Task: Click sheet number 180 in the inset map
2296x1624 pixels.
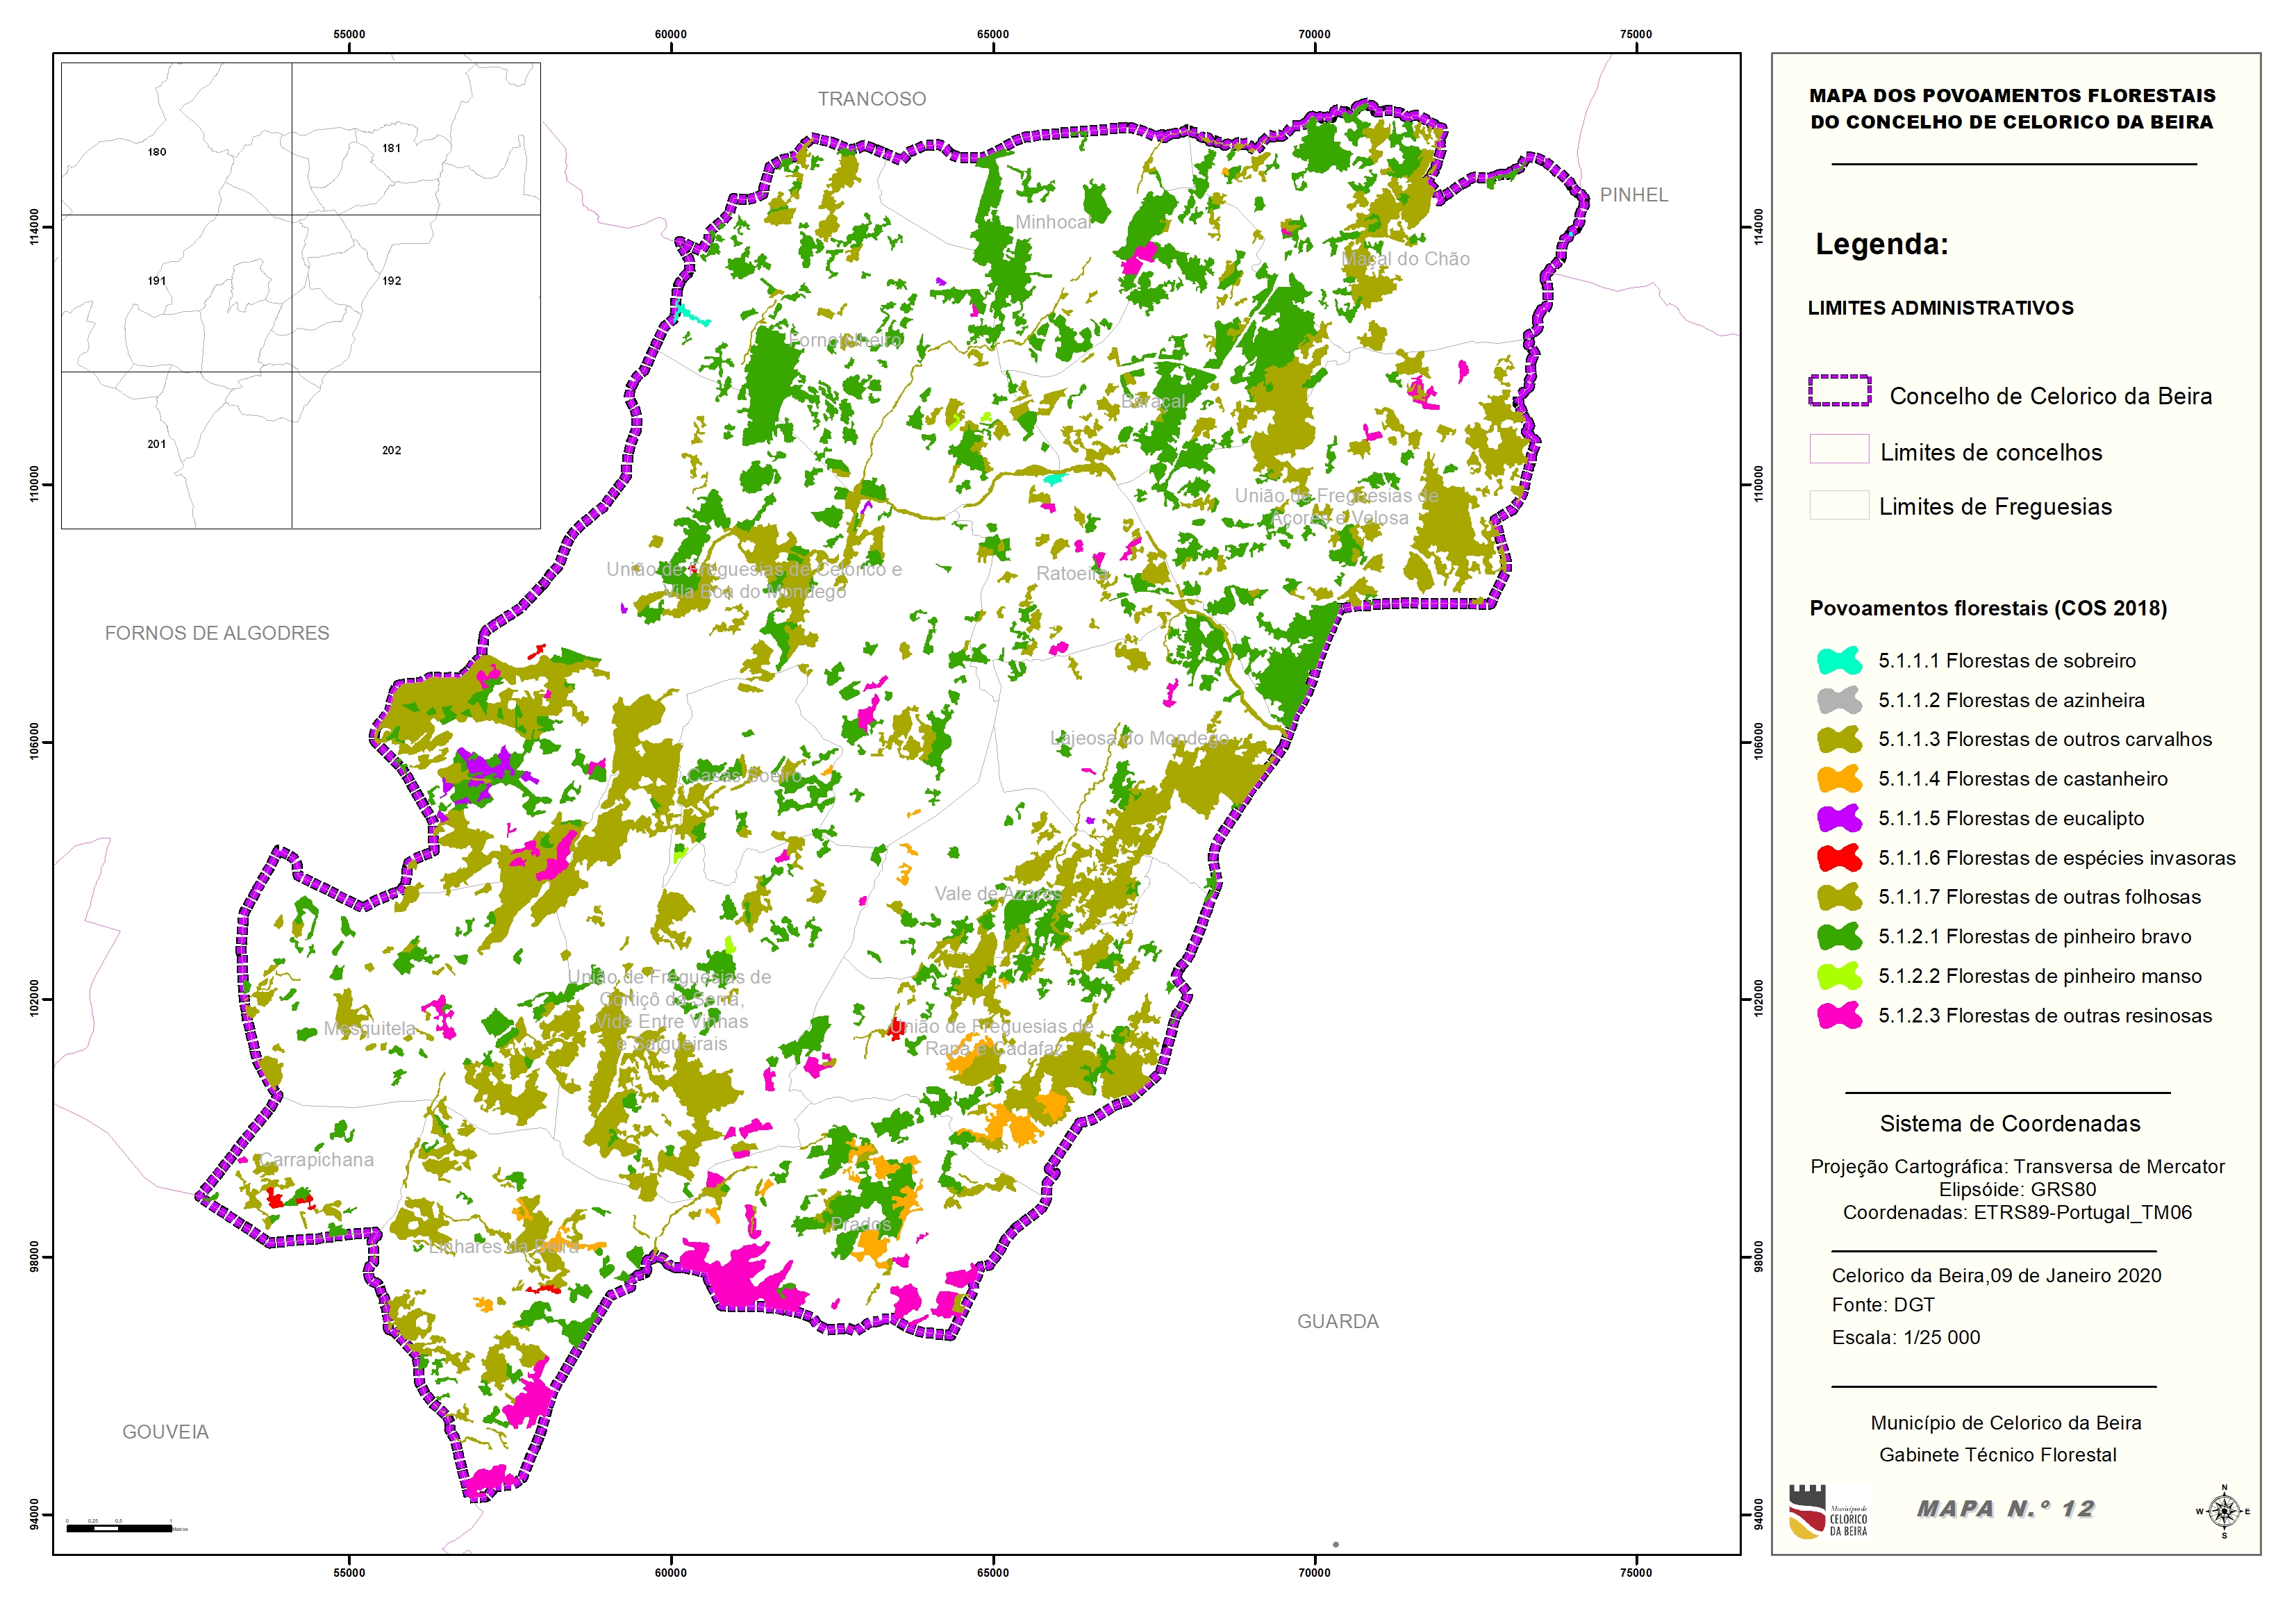Action: pos(157,152)
